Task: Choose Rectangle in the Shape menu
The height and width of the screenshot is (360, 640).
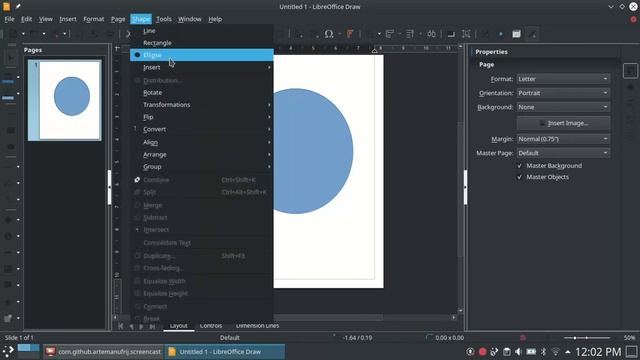Action: point(202,43)
